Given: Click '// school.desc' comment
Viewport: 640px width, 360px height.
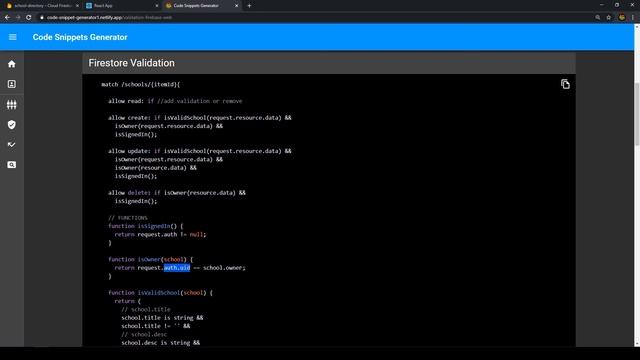Looking at the screenshot, I should [144, 334].
